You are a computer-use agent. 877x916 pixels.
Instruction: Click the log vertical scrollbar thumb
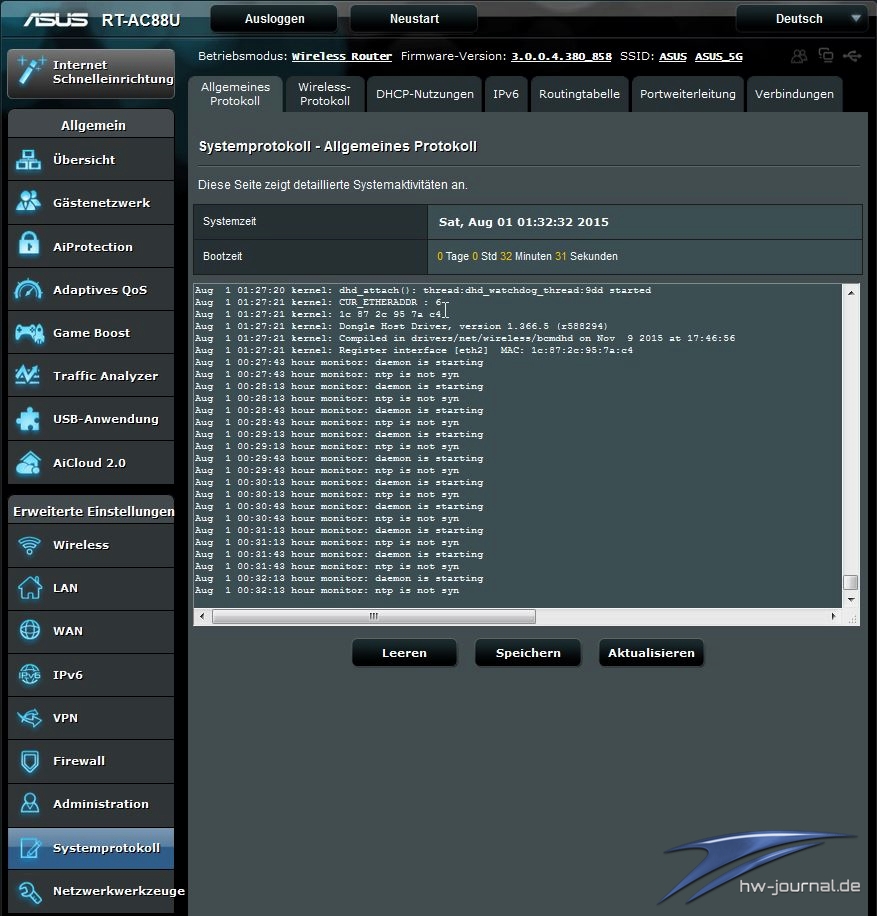[x=851, y=582]
